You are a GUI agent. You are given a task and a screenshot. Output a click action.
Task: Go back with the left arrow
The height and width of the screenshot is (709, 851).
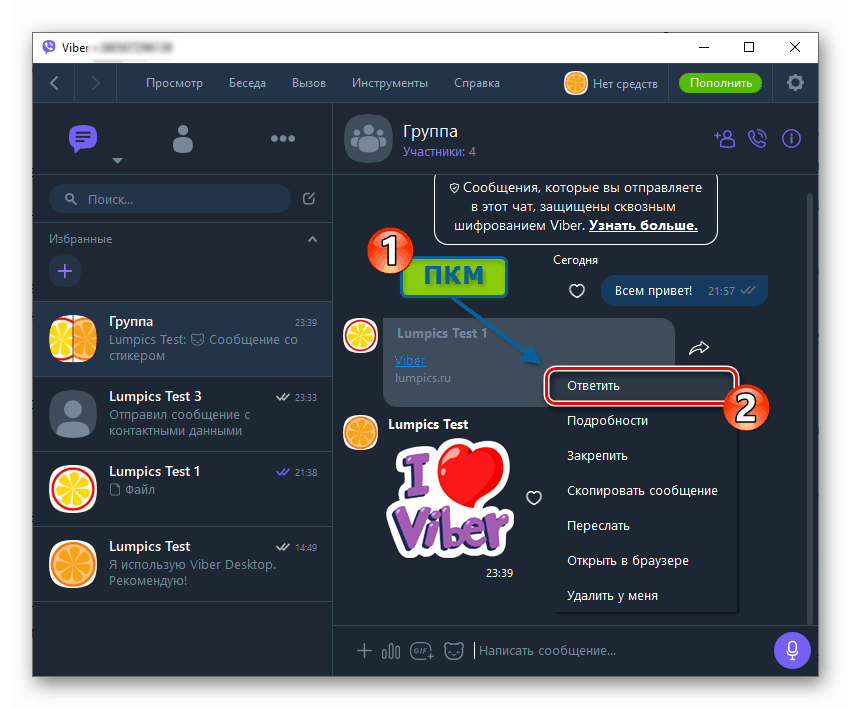54,83
